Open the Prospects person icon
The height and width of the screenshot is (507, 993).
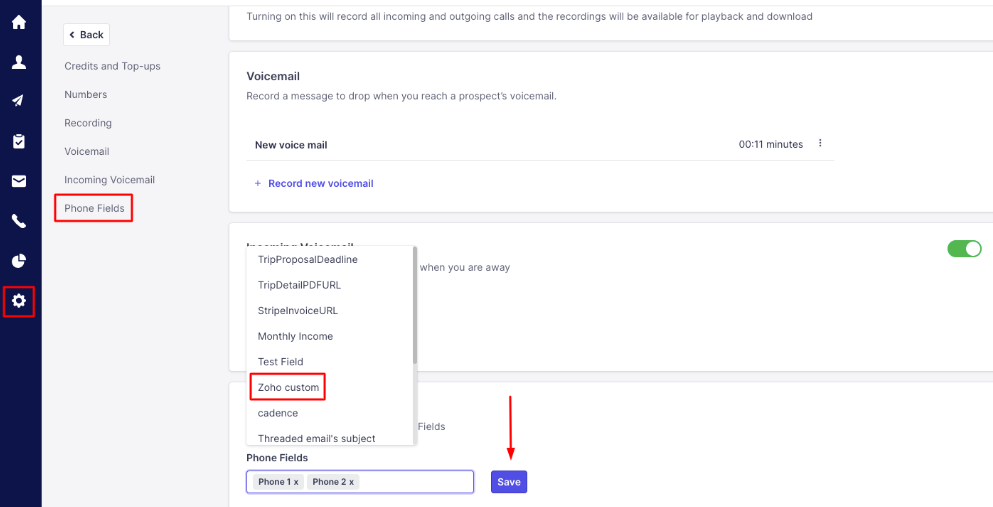pyautogui.click(x=18, y=62)
